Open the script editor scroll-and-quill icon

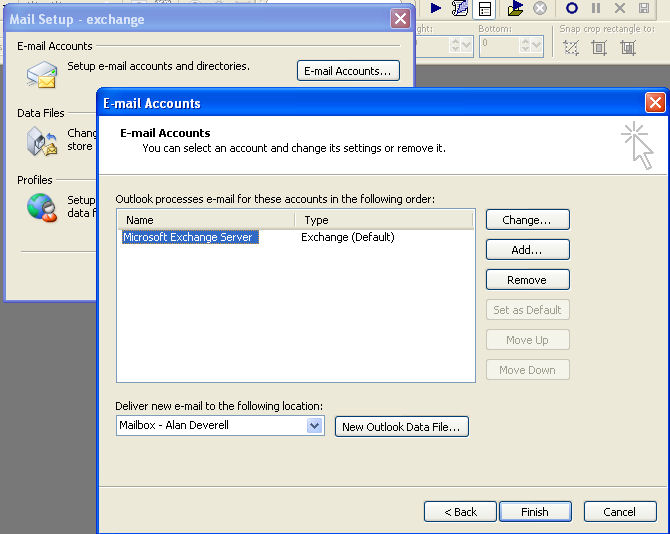[x=460, y=8]
